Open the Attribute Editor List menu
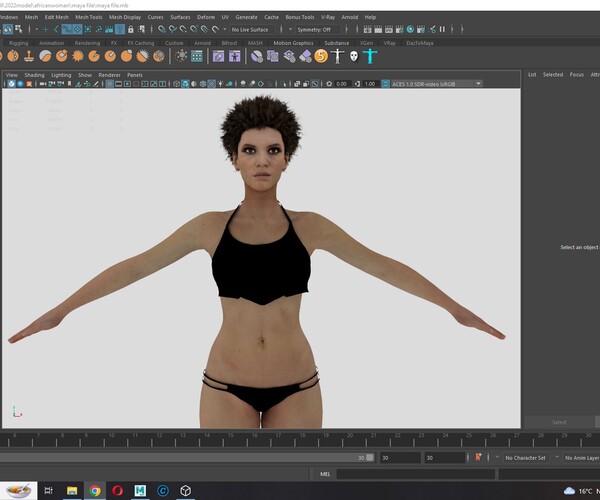 pyautogui.click(x=532, y=75)
